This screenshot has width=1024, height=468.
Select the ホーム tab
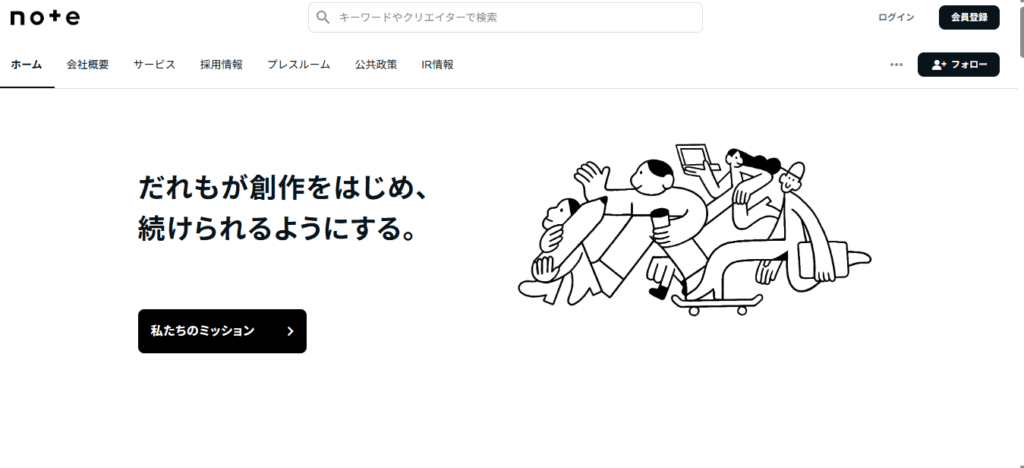[x=27, y=65]
